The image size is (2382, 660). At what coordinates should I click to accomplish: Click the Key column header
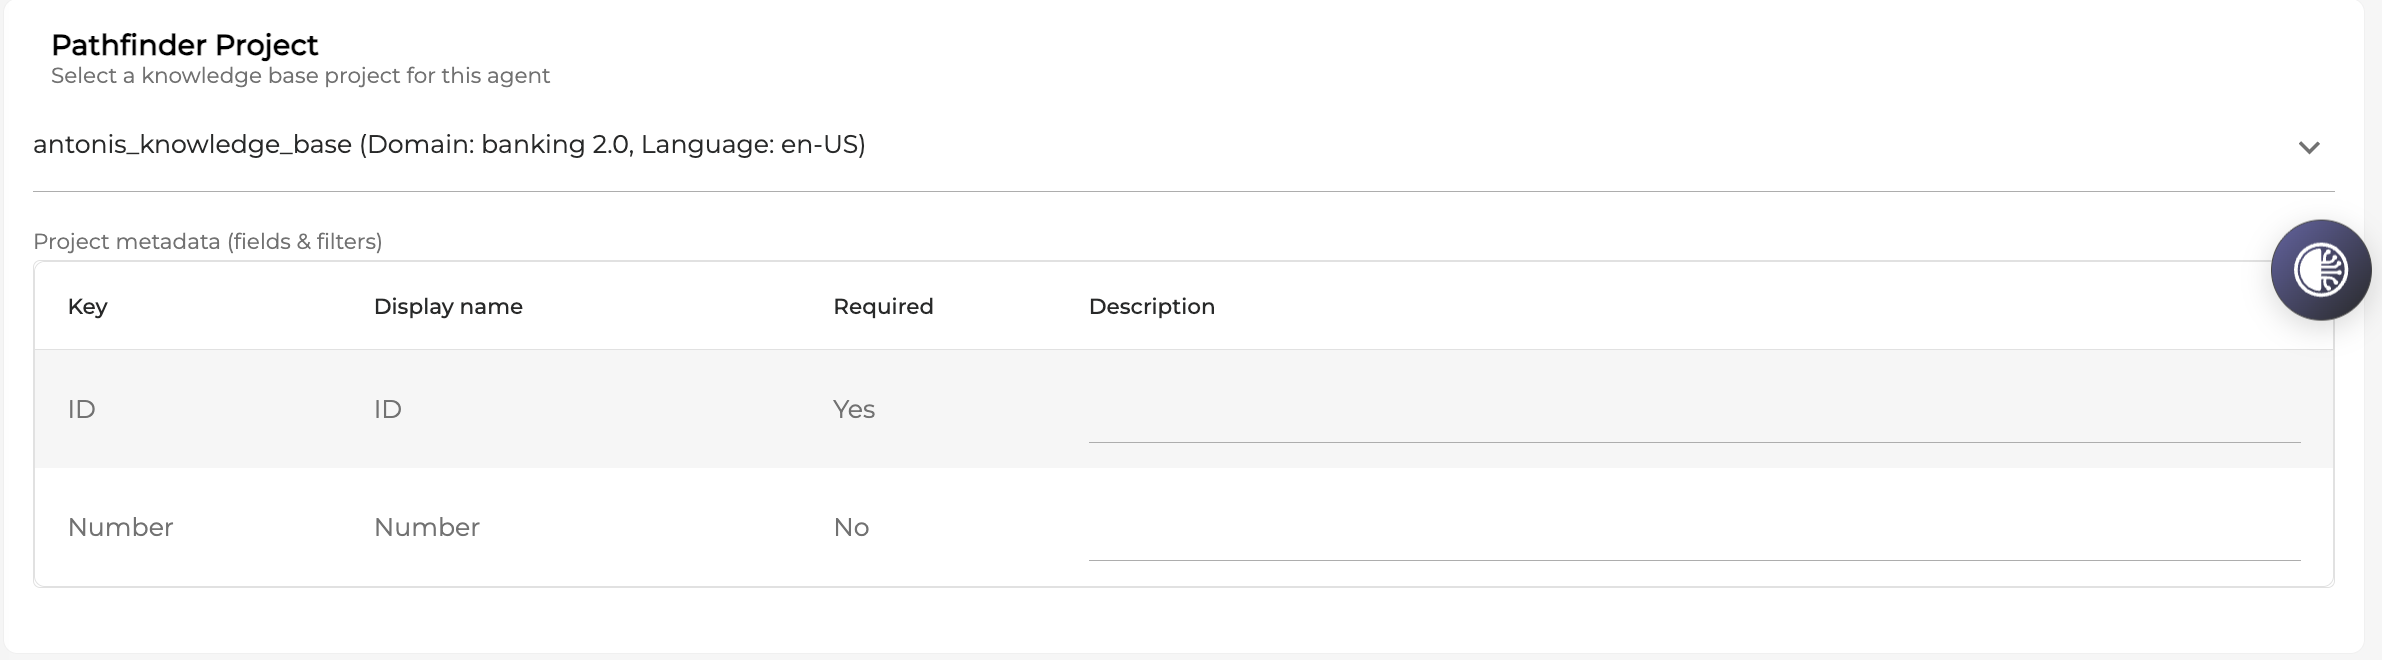click(88, 306)
